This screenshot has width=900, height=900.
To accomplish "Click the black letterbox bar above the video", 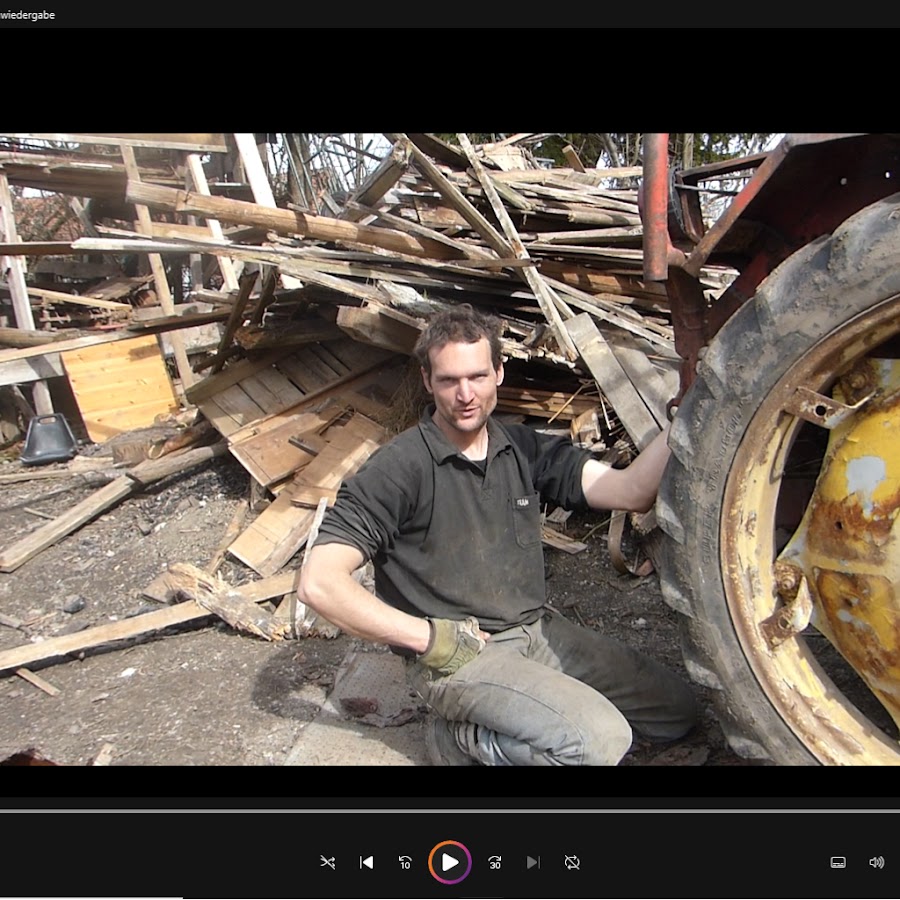I will point(450,80).
